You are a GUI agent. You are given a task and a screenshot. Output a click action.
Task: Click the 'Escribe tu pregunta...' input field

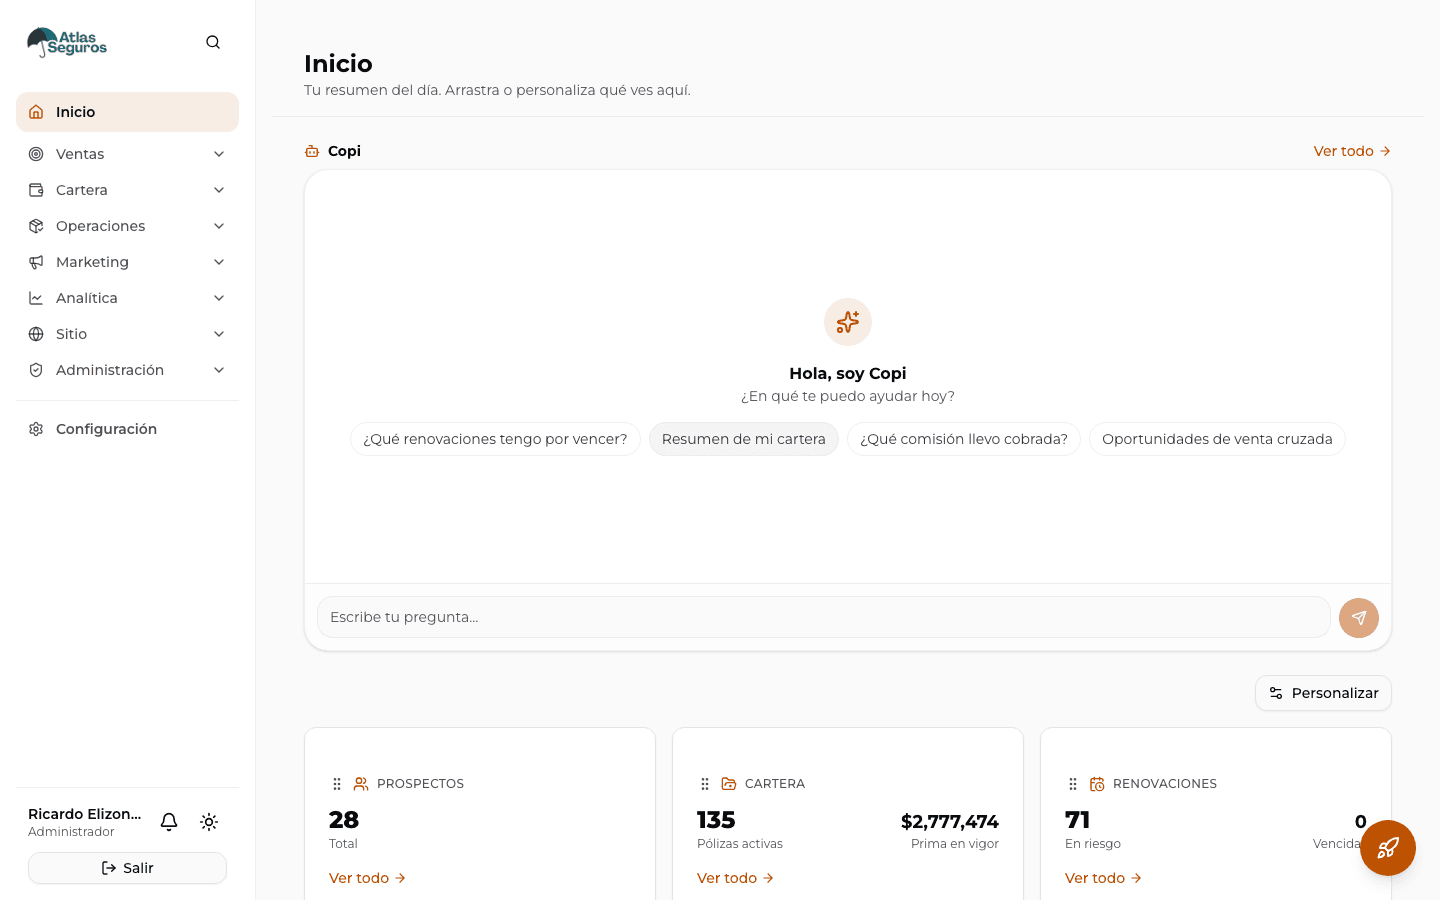point(824,617)
